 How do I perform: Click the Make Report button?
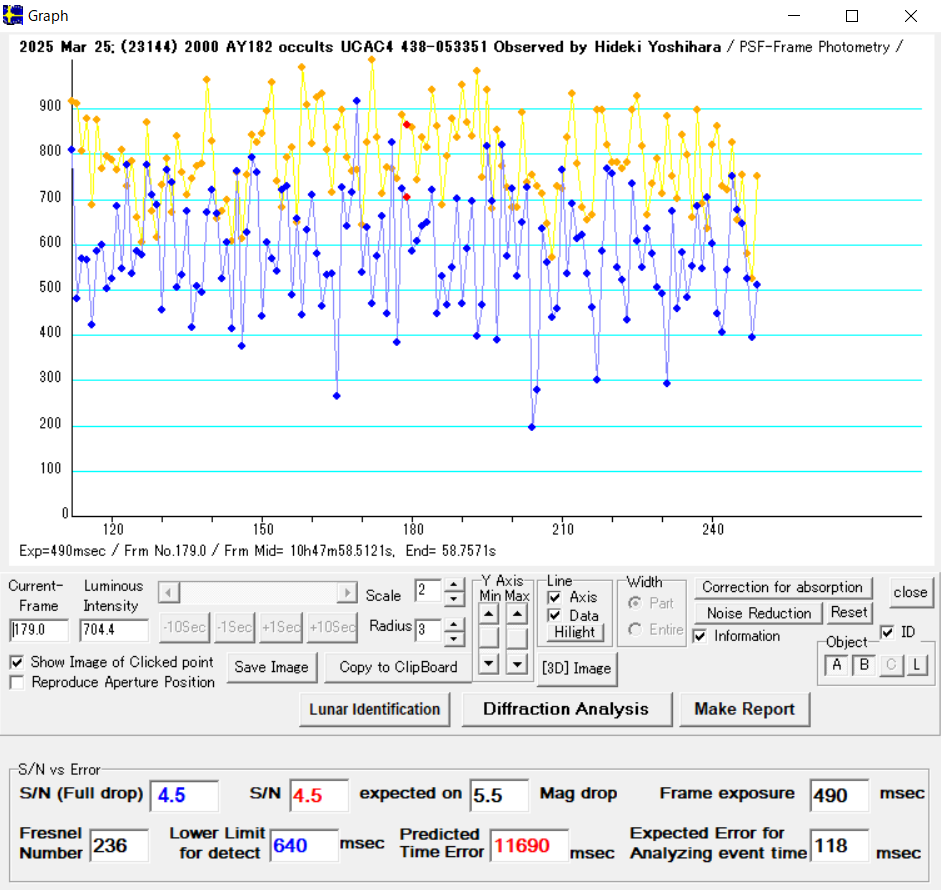[x=744, y=709]
